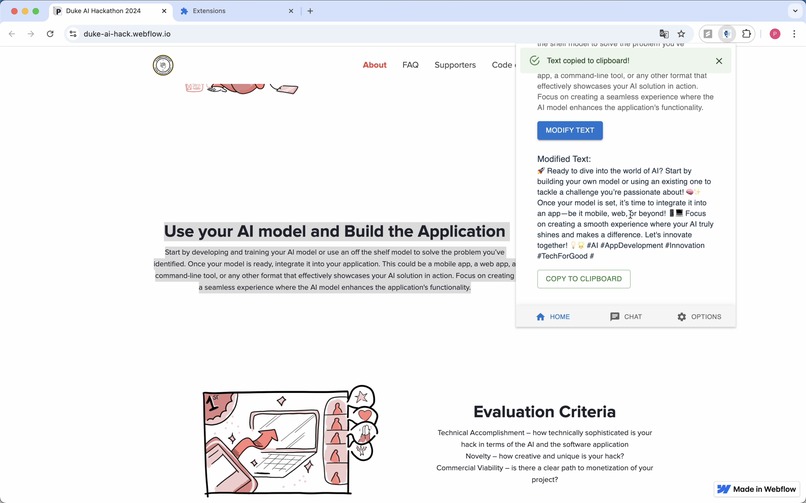Screen dimensions: 806x503
Task: Click the gear icon in popup footer
Action: pos(682,317)
